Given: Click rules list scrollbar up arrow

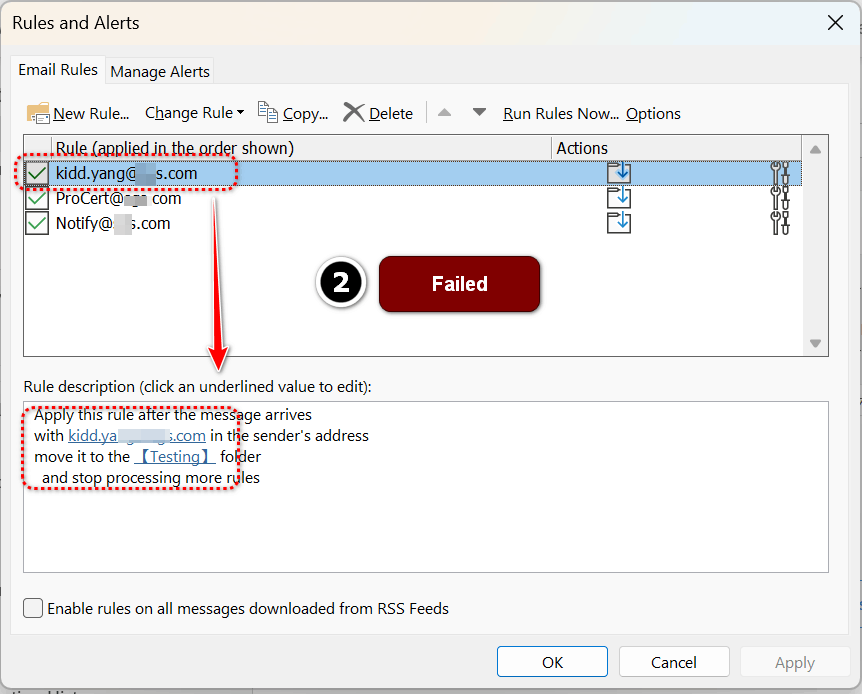Looking at the screenshot, I should [815, 149].
